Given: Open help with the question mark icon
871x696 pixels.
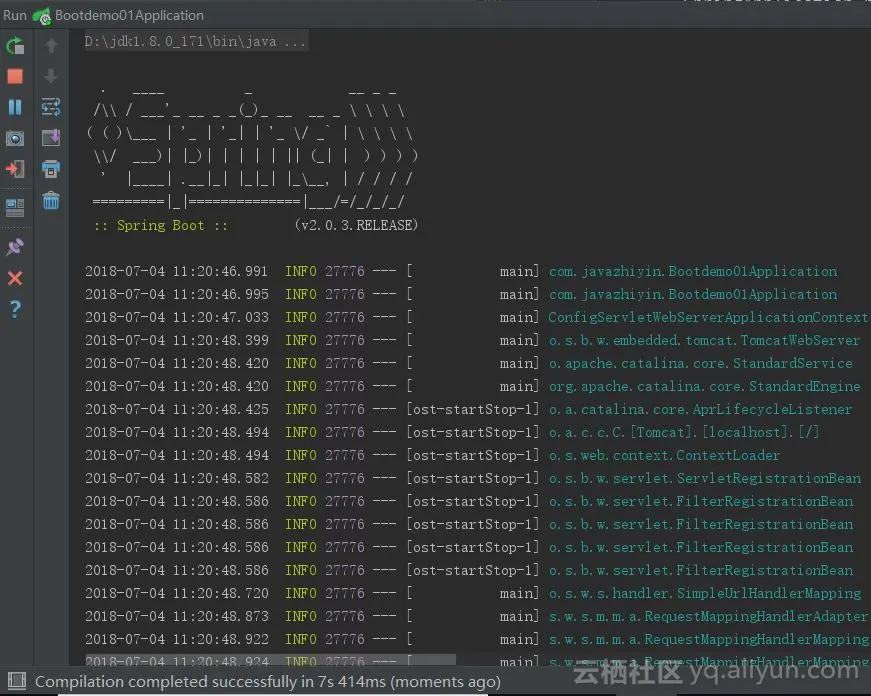Looking at the screenshot, I should (x=15, y=309).
